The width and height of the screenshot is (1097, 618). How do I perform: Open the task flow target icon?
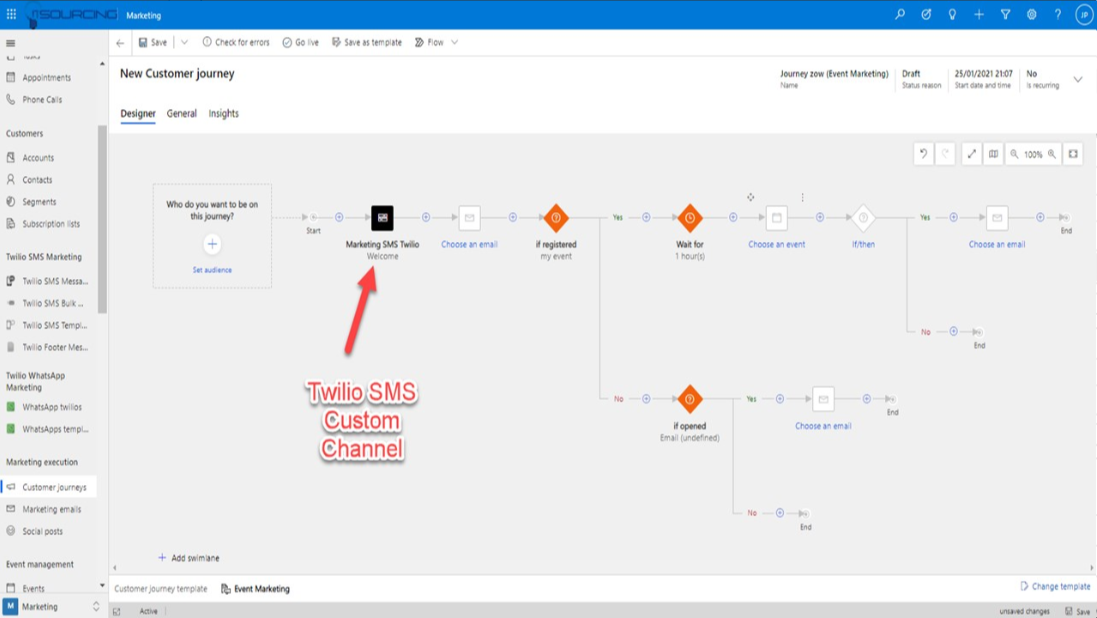click(926, 15)
